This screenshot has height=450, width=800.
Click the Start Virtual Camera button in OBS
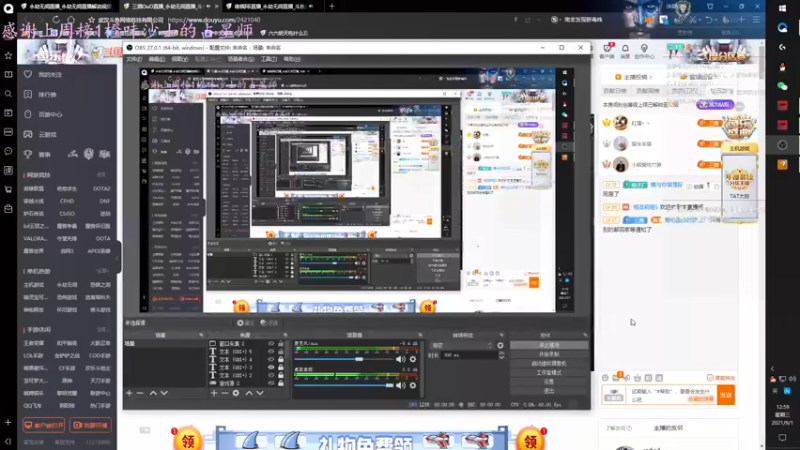tap(549, 364)
